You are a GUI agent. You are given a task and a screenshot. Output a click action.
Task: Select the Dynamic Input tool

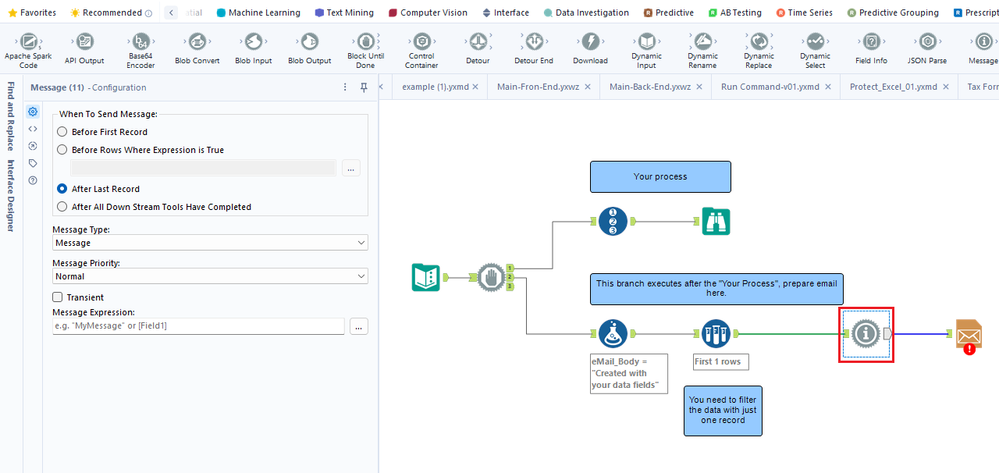click(x=646, y=50)
